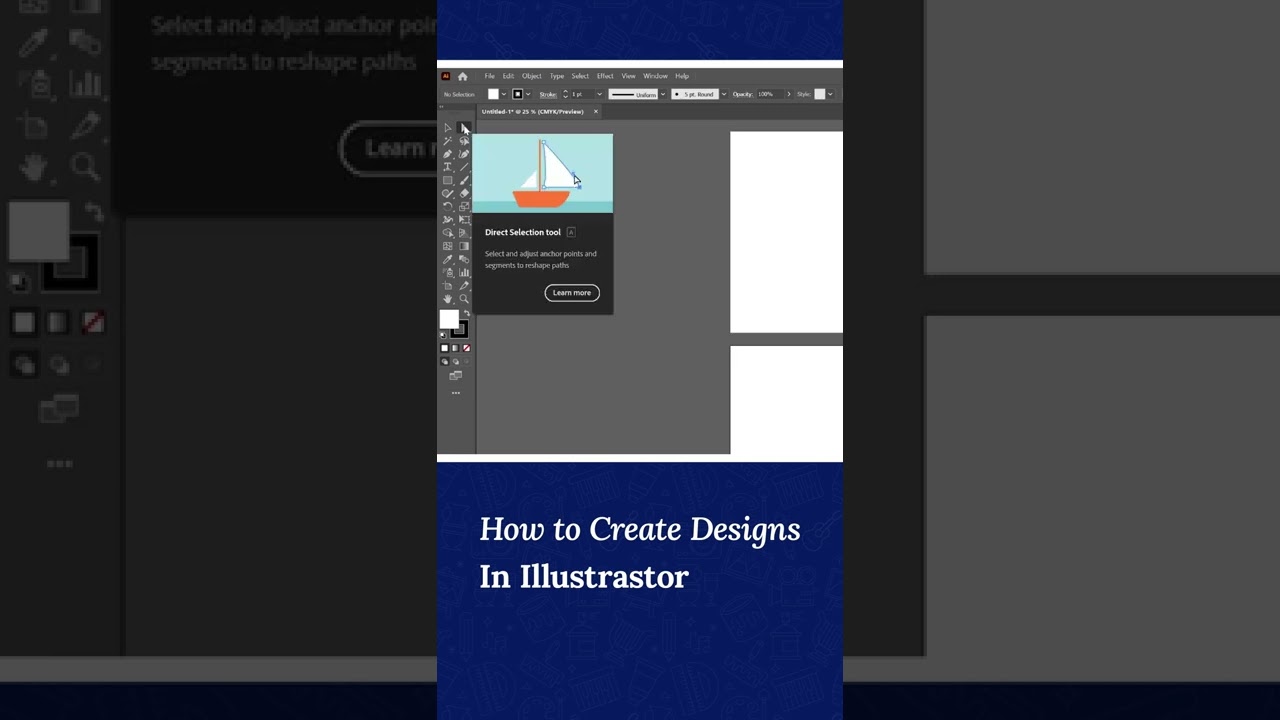Expand the Opacity arrow
This screenshot has width=1280, height=720.
point(788,94)
